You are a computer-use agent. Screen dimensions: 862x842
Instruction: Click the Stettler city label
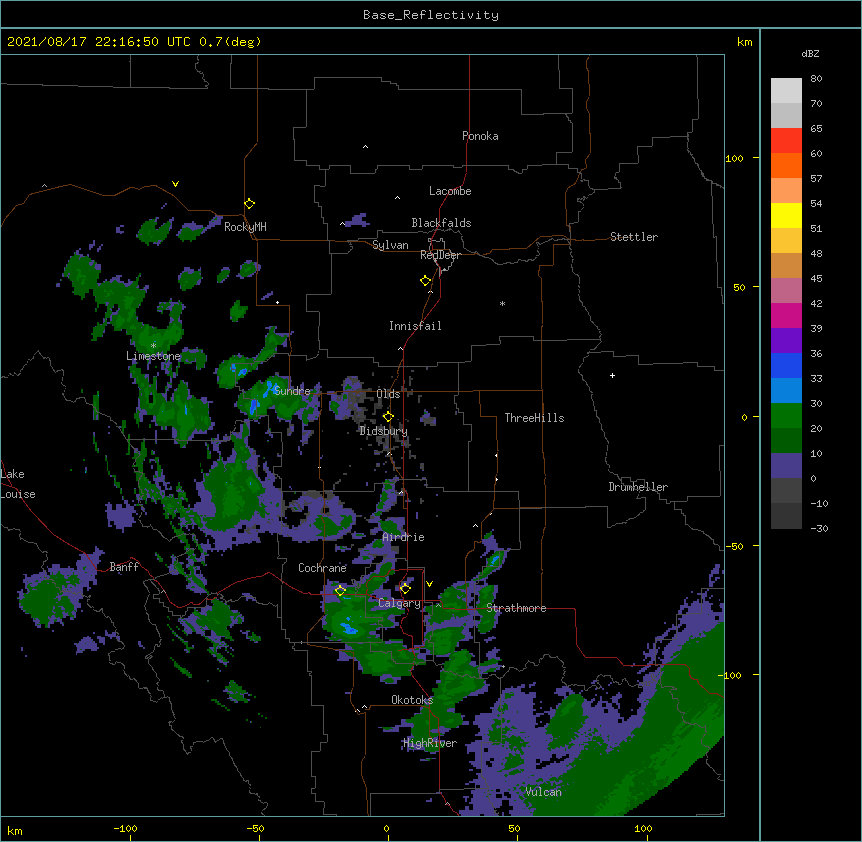coord(634,237)
